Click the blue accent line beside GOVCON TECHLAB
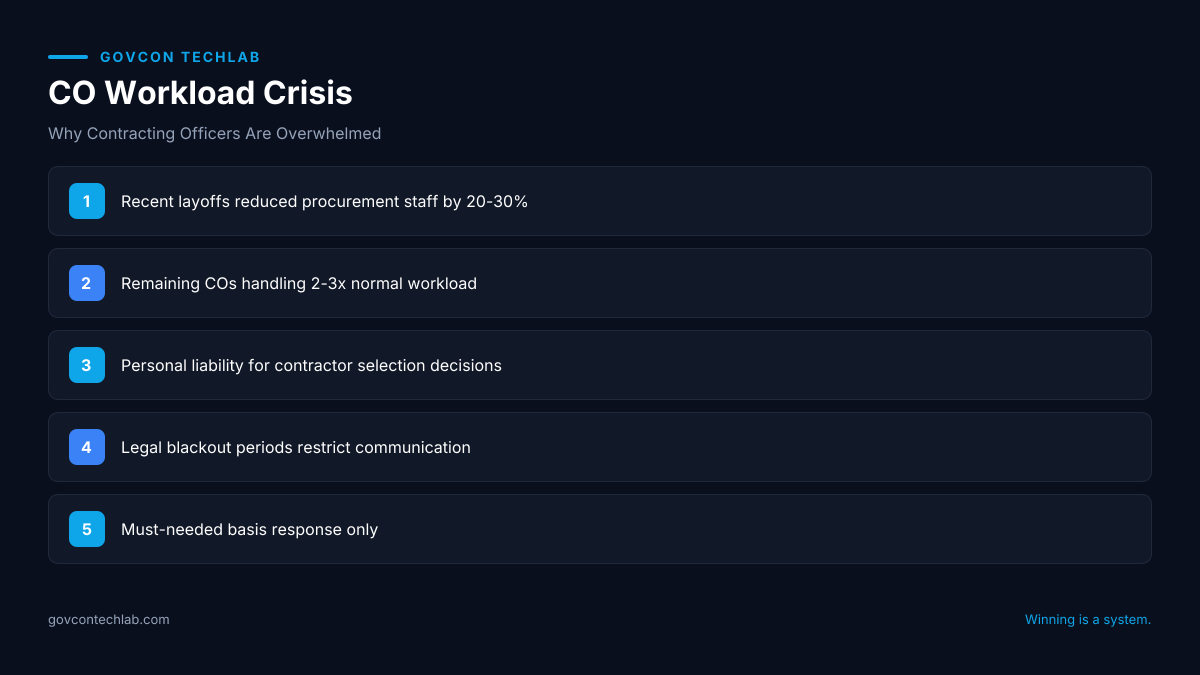Image resolution: width=1200 pixels, height=675 pixels. pyautogui.click(x=68, y=57)
